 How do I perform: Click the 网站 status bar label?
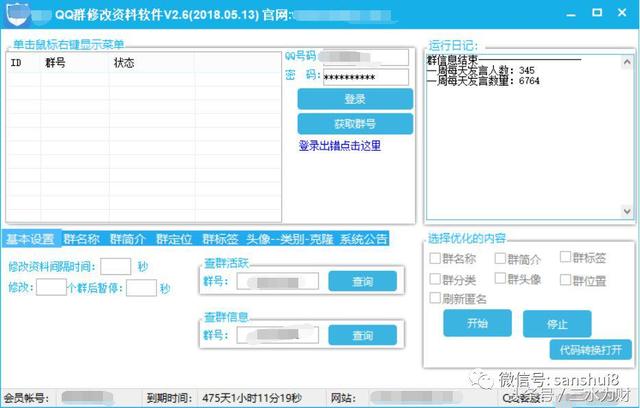pyautogui.click(x=343, y=398)
